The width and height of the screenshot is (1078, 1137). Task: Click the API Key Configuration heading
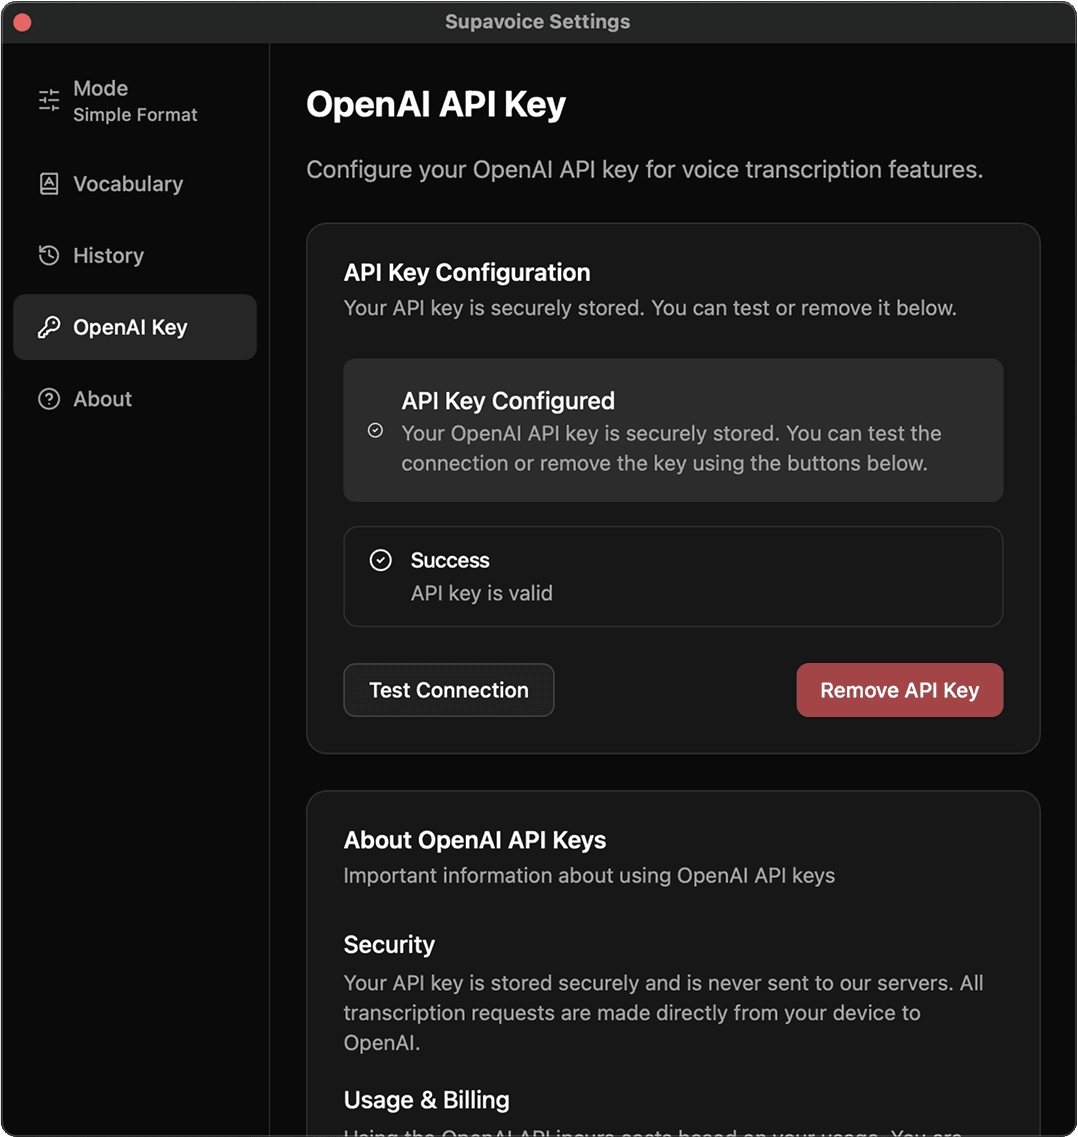click(x=467, y=273)
